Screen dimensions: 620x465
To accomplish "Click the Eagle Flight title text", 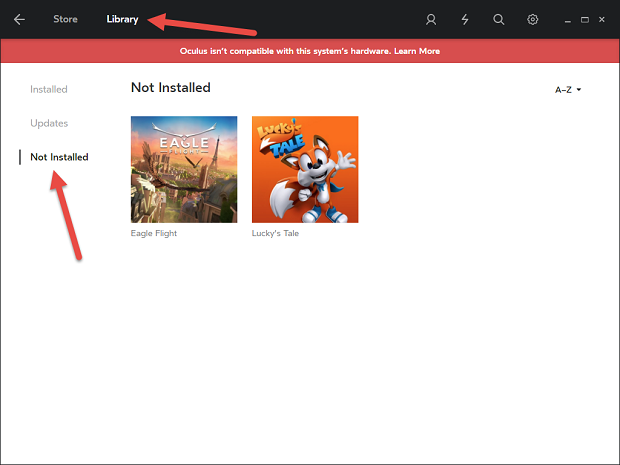I will tap(154, 233).
